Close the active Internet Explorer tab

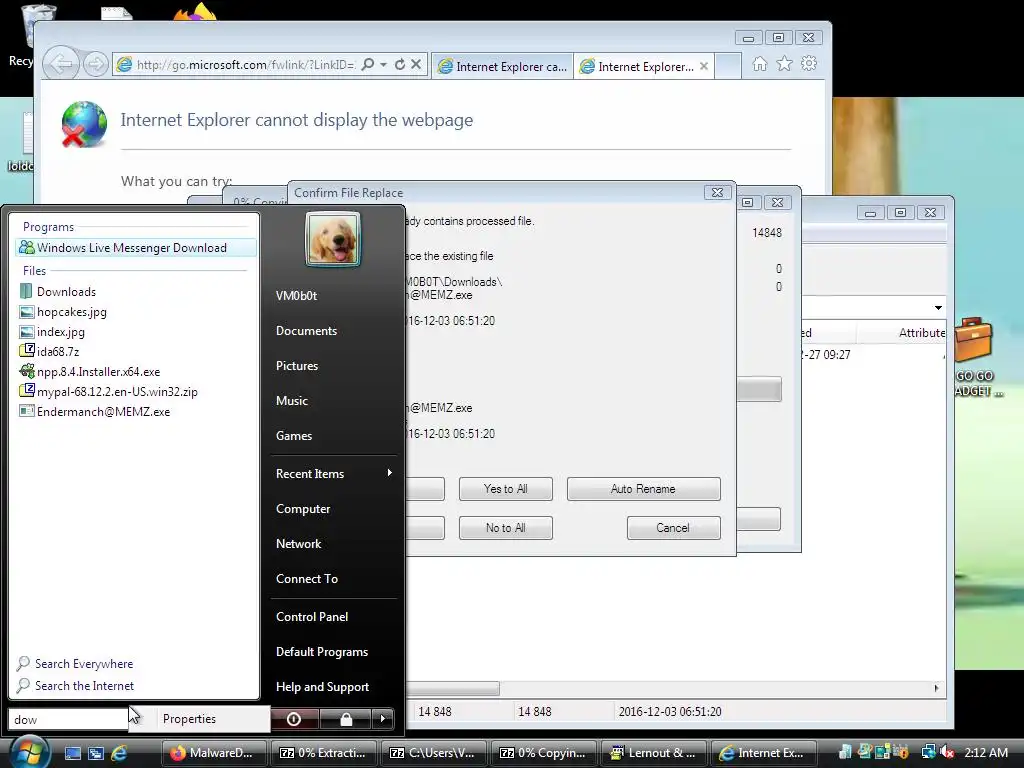coord(704,66)
